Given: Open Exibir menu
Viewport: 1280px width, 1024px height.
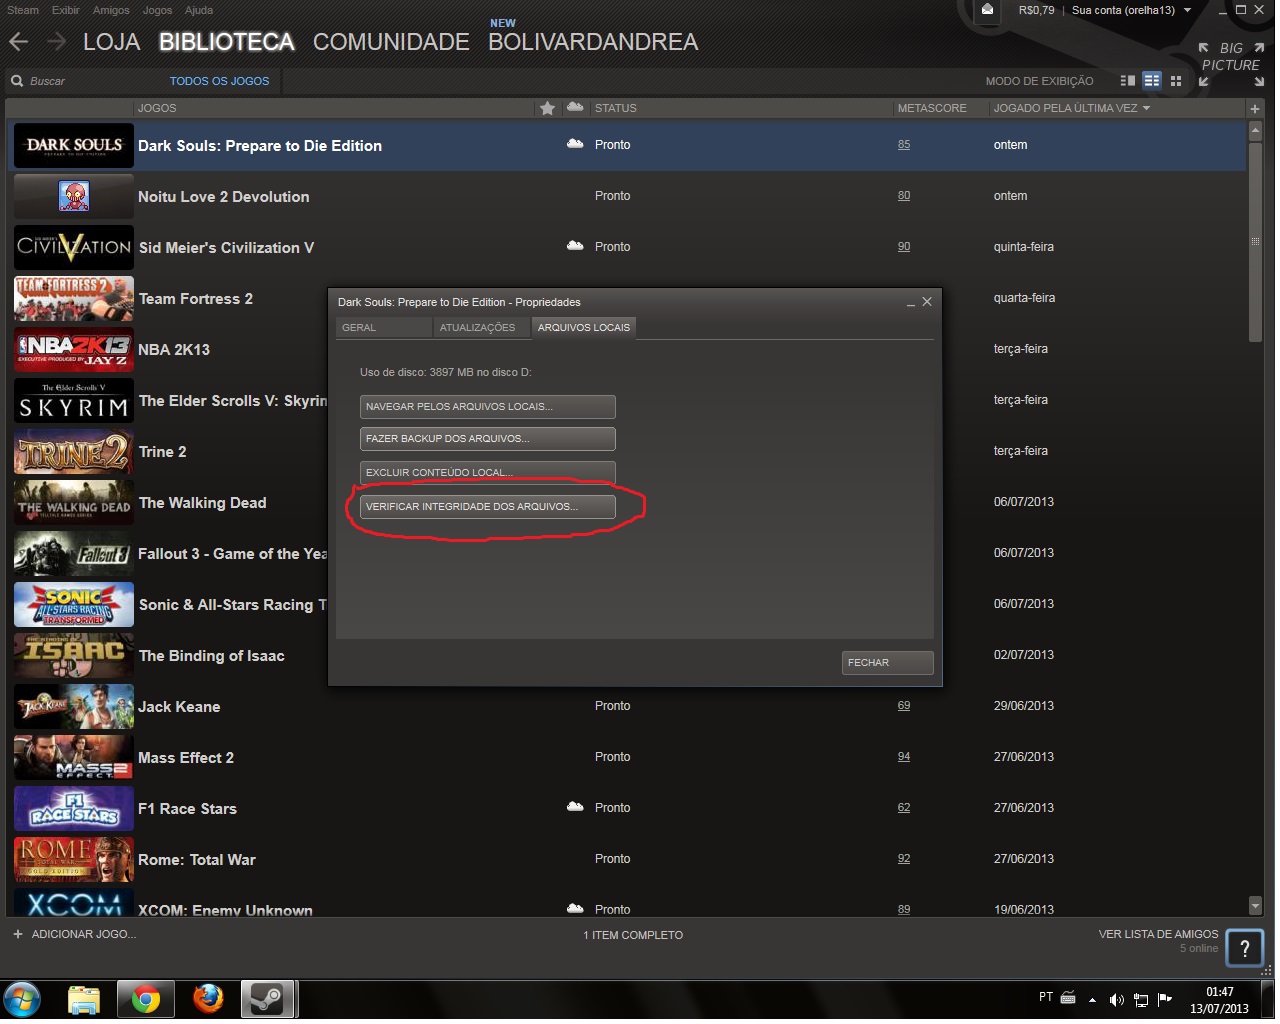Looking at the screenshot, I should [x=66, y=10].
